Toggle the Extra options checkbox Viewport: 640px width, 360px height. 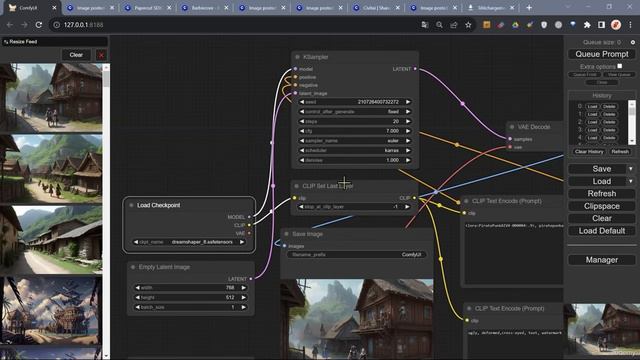point(620,66)
